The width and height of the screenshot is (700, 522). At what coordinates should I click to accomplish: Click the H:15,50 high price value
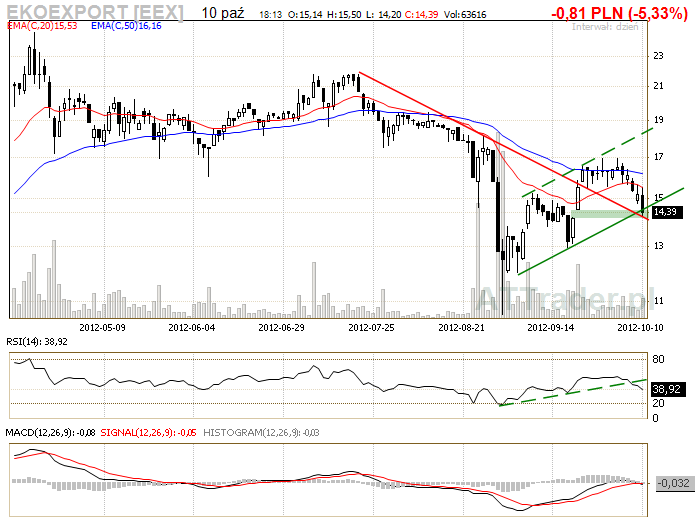(344, 15)
